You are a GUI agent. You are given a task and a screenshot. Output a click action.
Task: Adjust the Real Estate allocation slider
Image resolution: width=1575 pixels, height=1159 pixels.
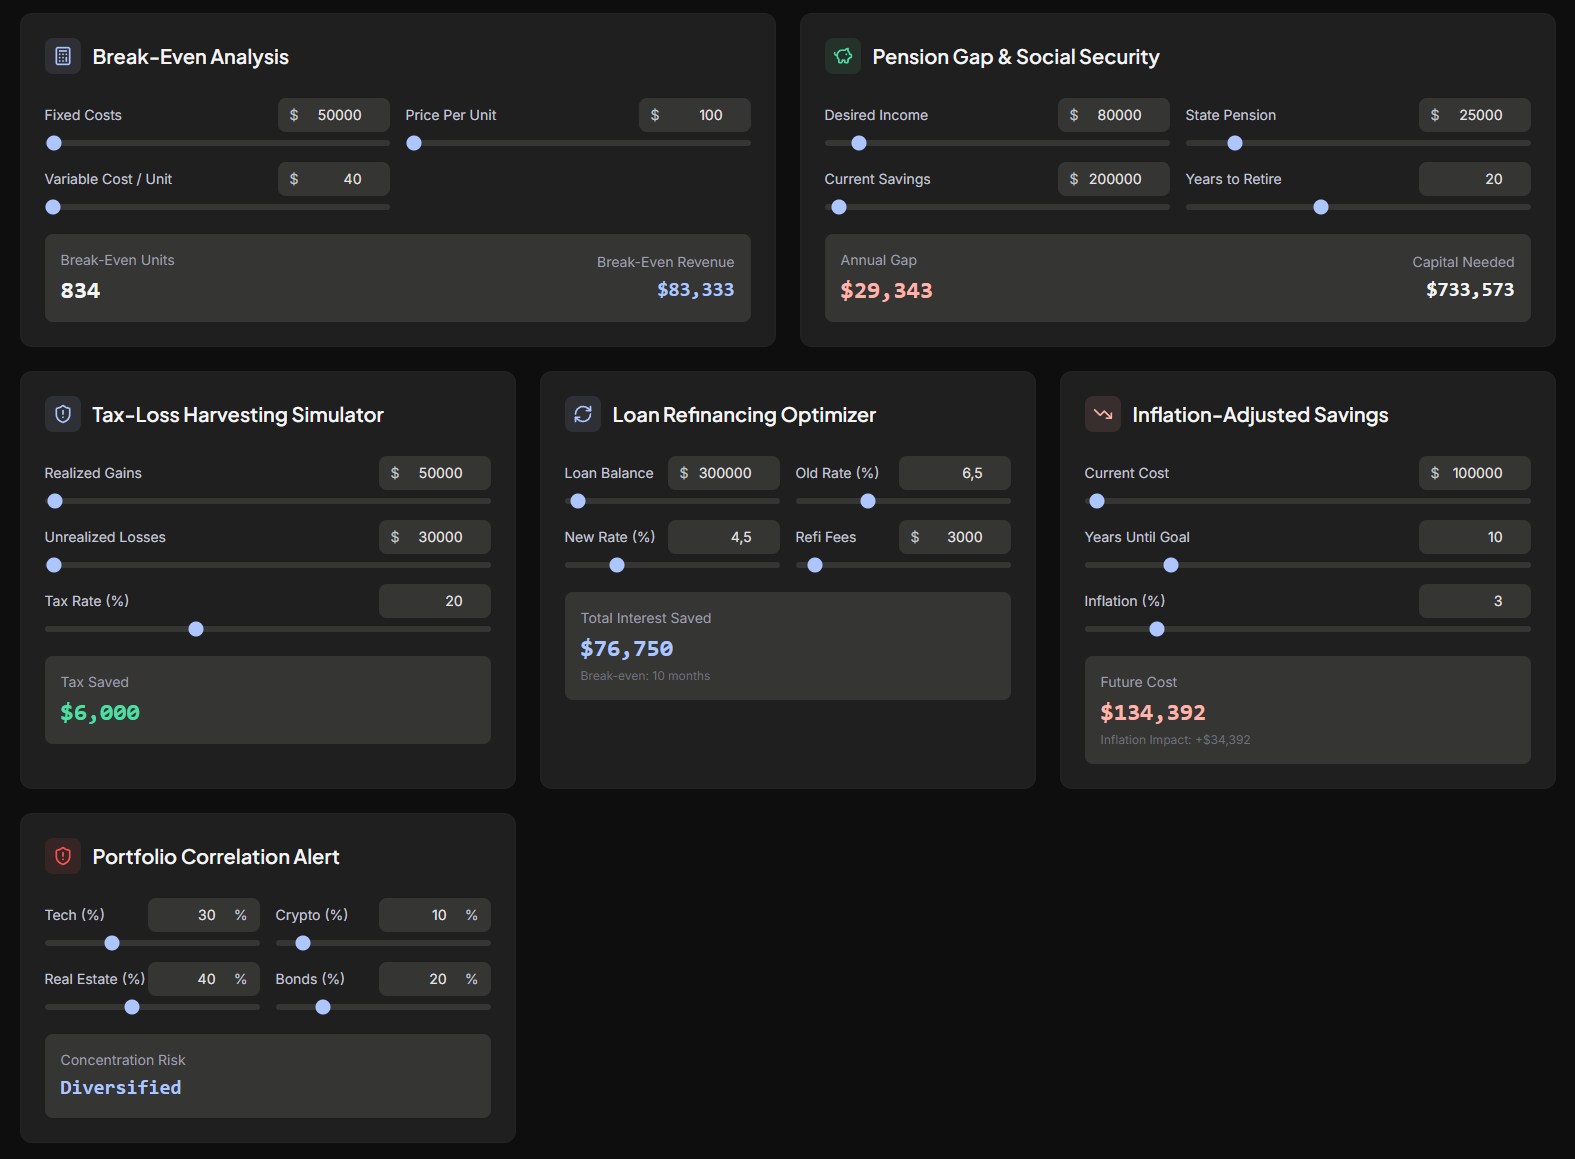tap(152, 1007)
